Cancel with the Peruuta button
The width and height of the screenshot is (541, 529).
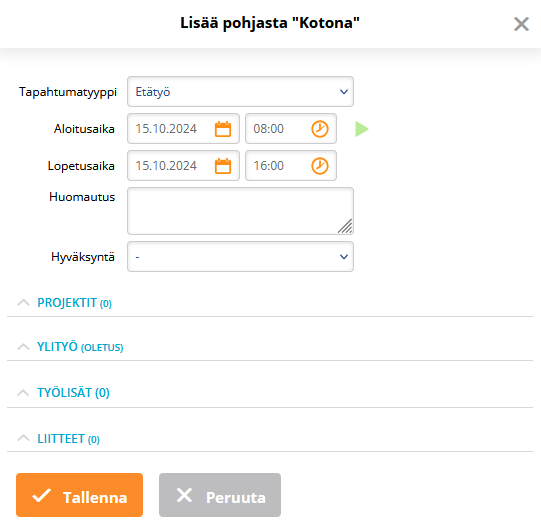220,495
